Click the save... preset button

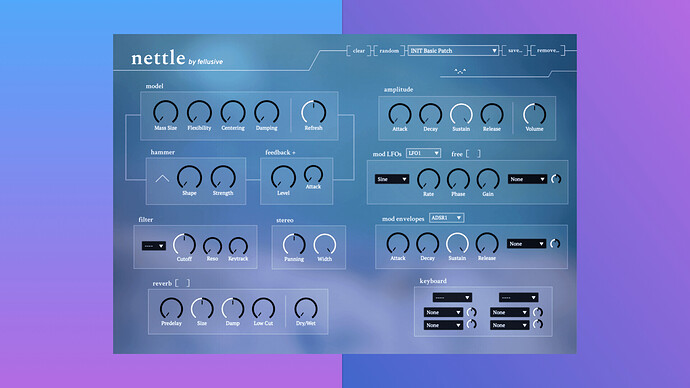pyautogui.click(x=515, y=51)
